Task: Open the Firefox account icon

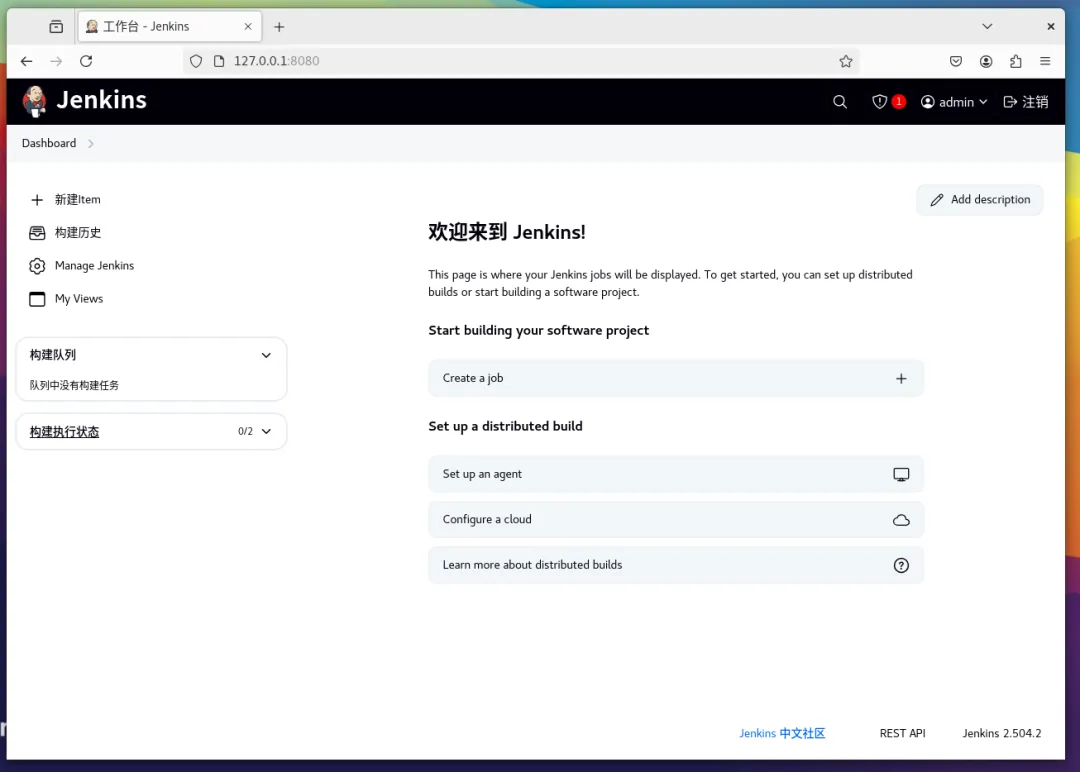Action: pos(986,61)
